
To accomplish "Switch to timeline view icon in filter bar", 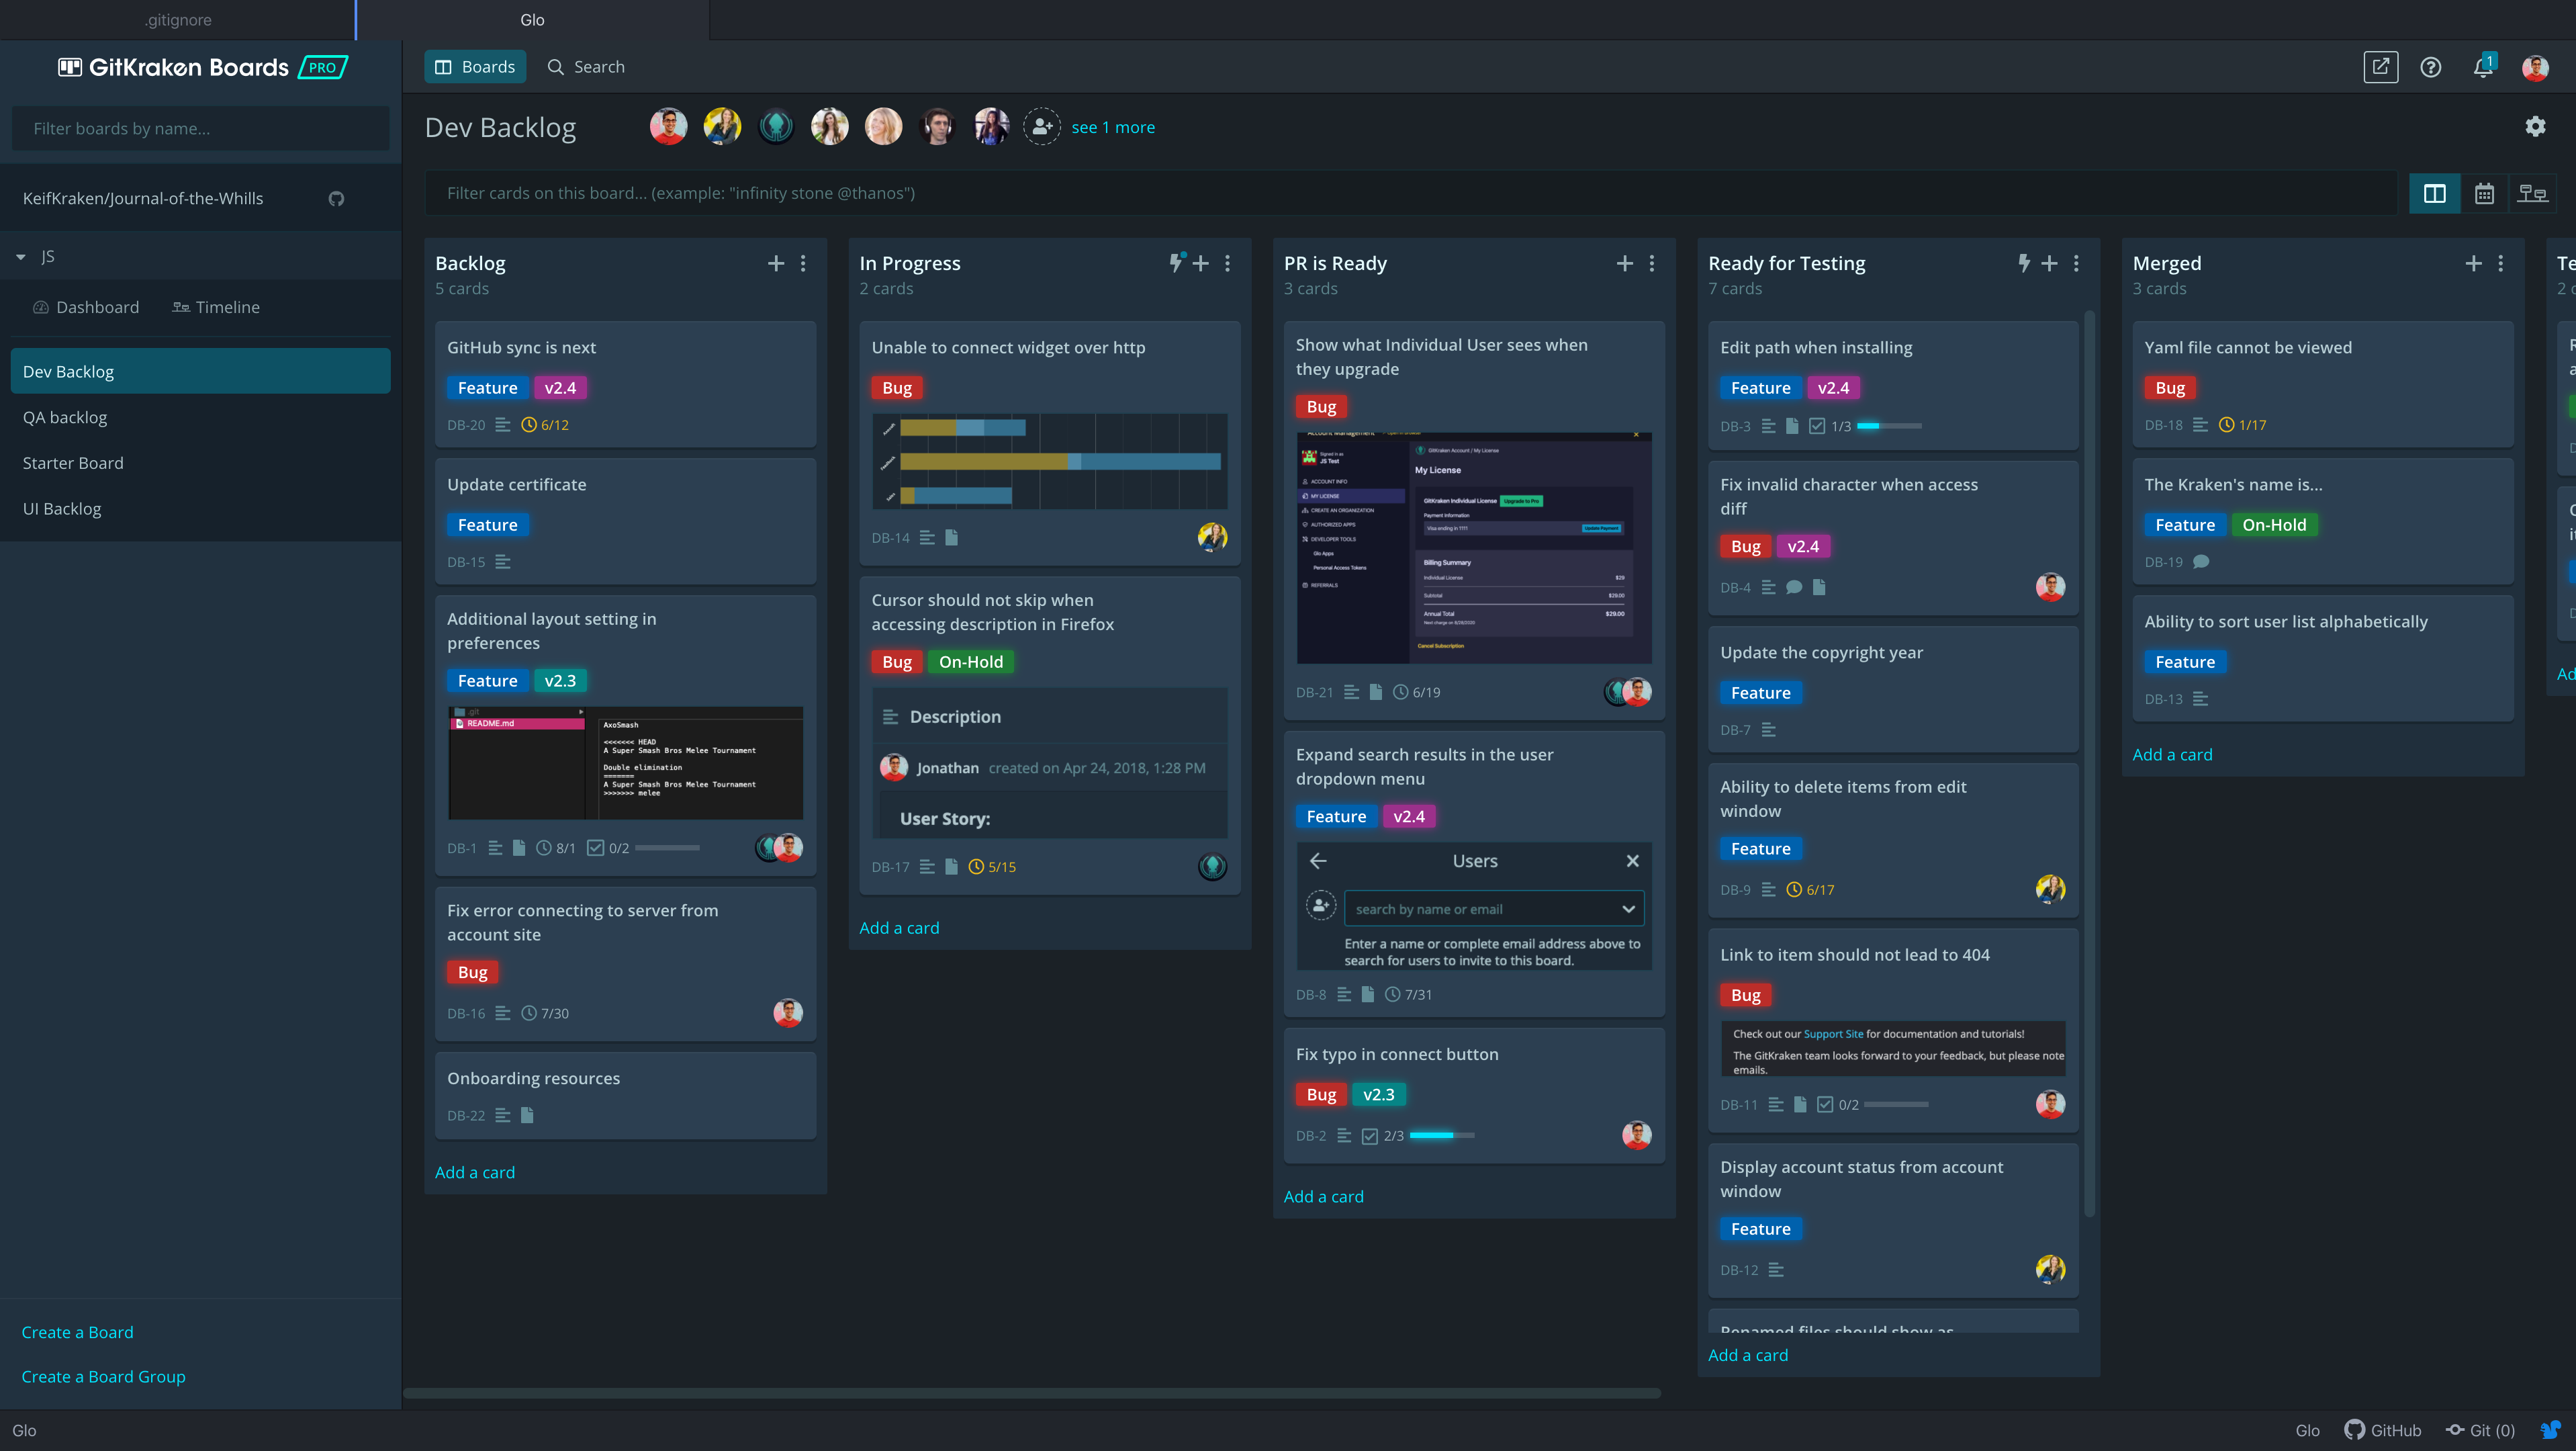I will click(x=2532, y=194).
